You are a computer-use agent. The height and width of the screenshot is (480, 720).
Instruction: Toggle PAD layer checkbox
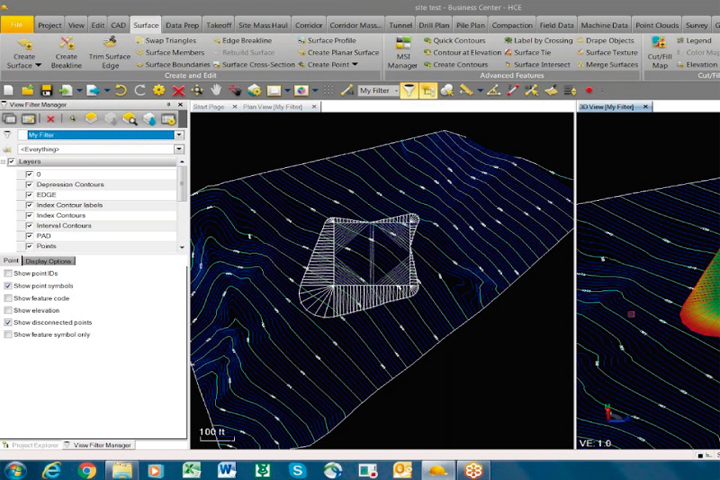click(29, 236)
